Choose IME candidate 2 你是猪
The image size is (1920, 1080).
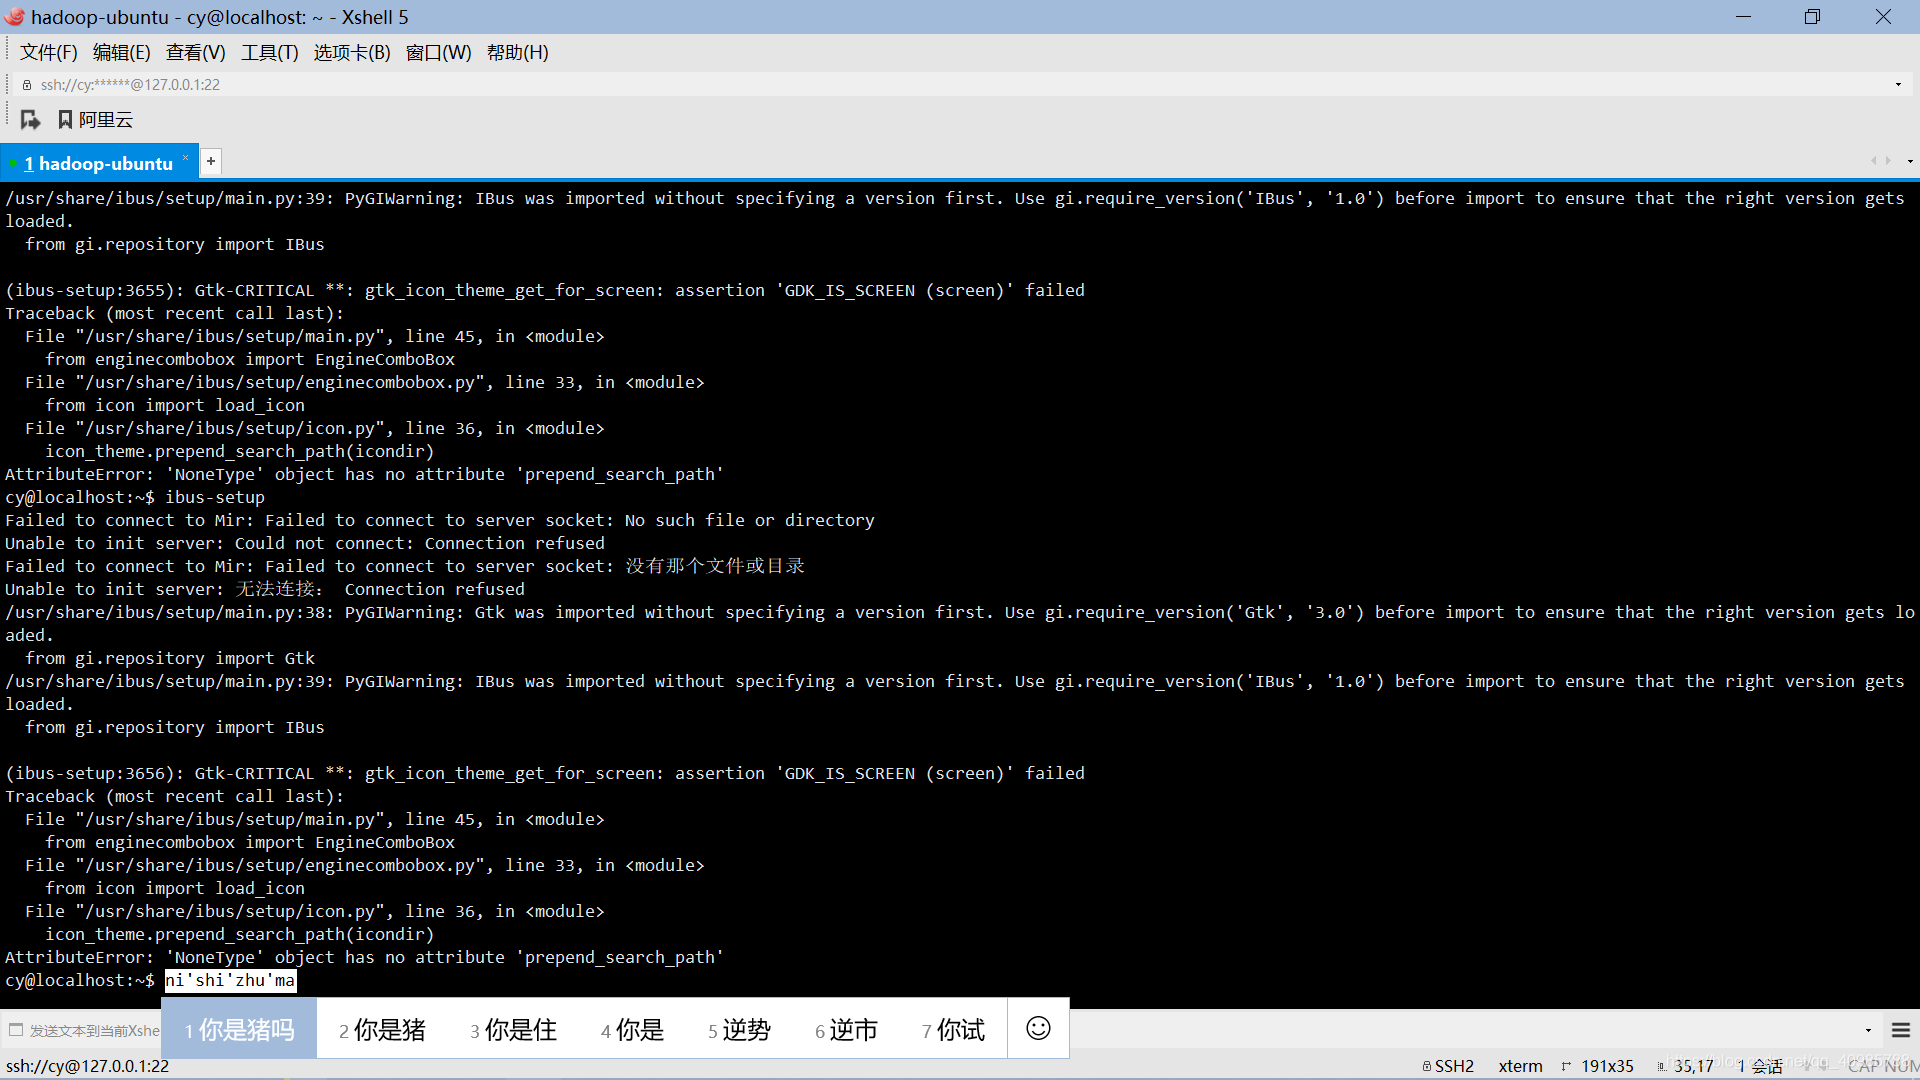(382, 1030)
